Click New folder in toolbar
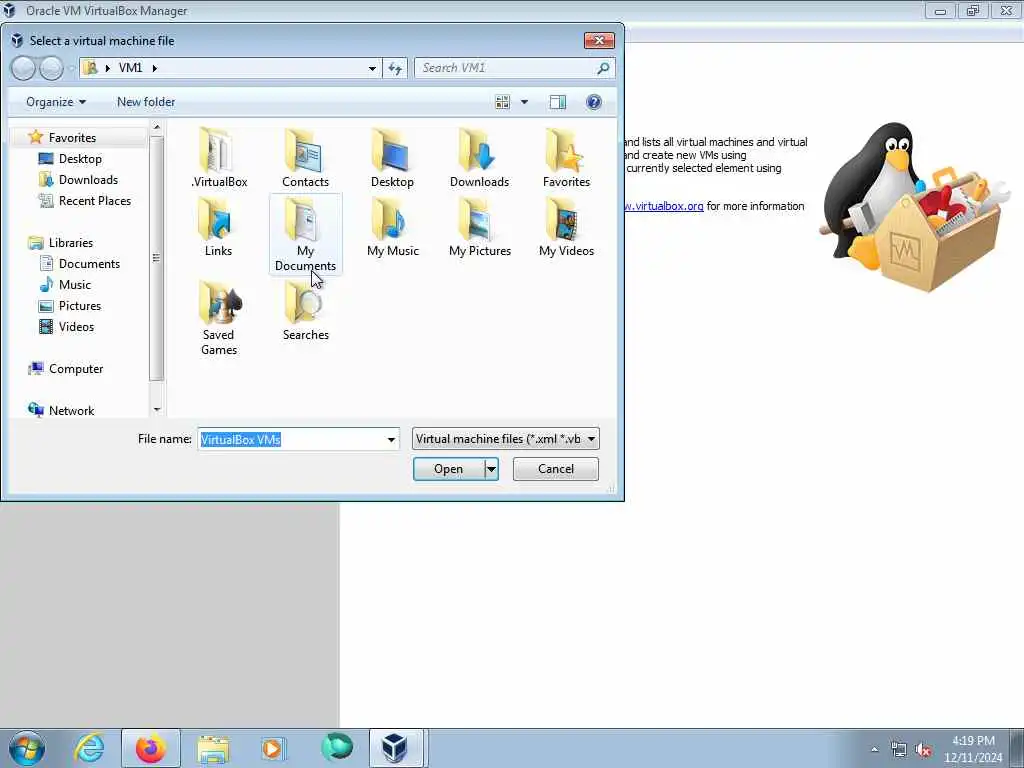This screenshot has height=768, width=1024. pyautogui.click(x=146, y=102)
